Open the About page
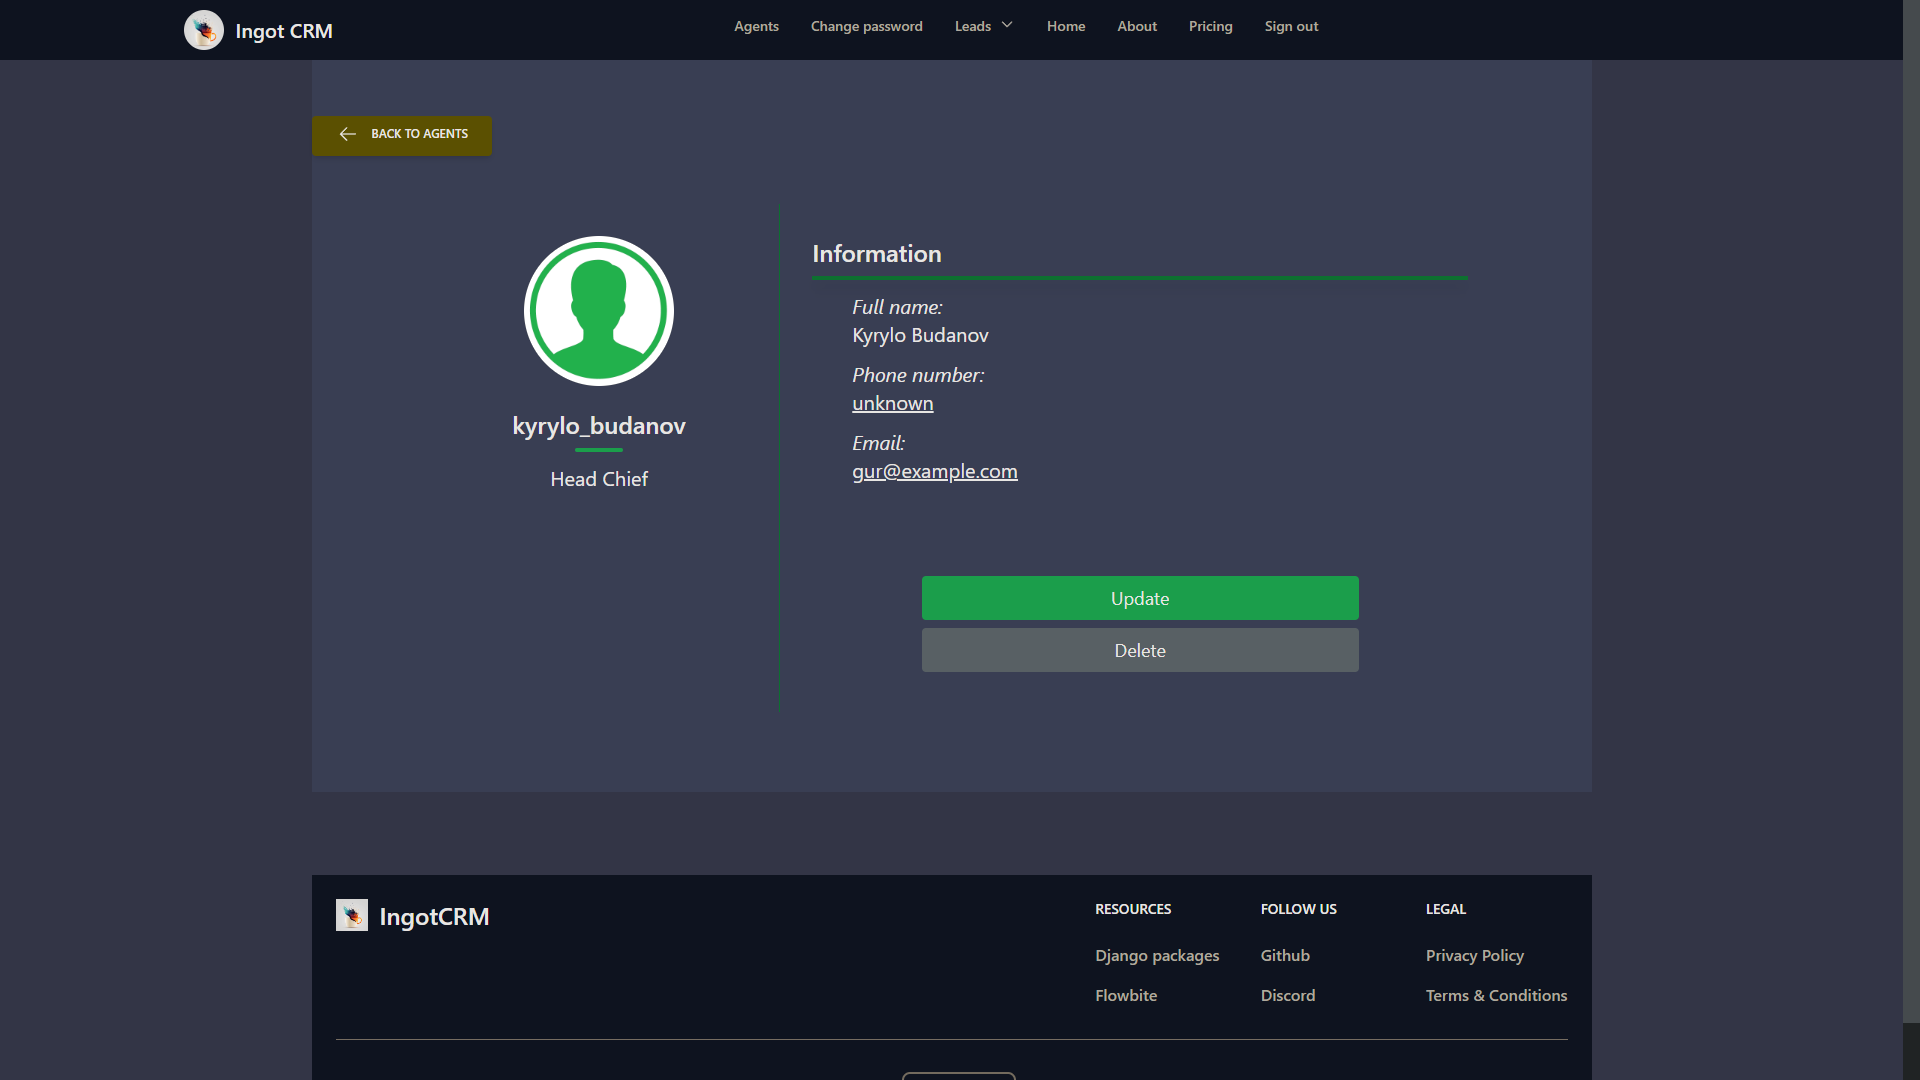 tap(1137, 26)
